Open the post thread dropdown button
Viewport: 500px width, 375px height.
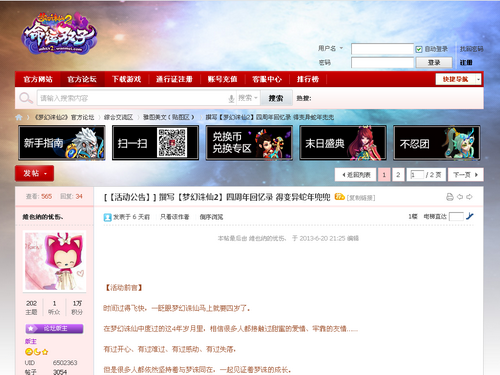pos(34,173)
